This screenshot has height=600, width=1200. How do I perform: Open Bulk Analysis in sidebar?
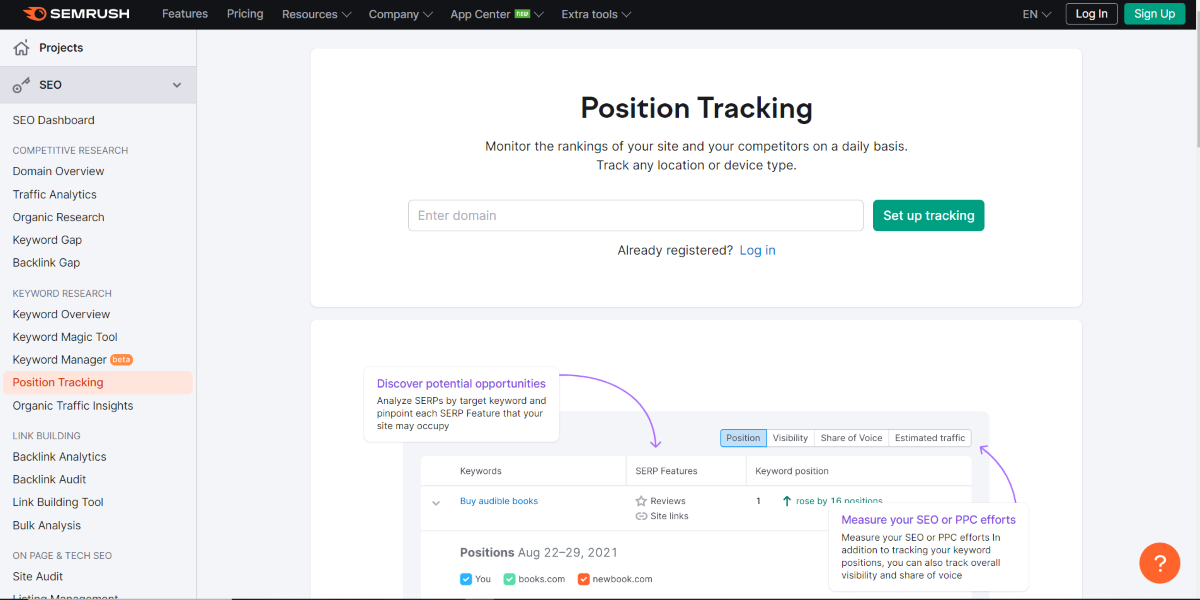pyautogui.click(x=47, y=525)
